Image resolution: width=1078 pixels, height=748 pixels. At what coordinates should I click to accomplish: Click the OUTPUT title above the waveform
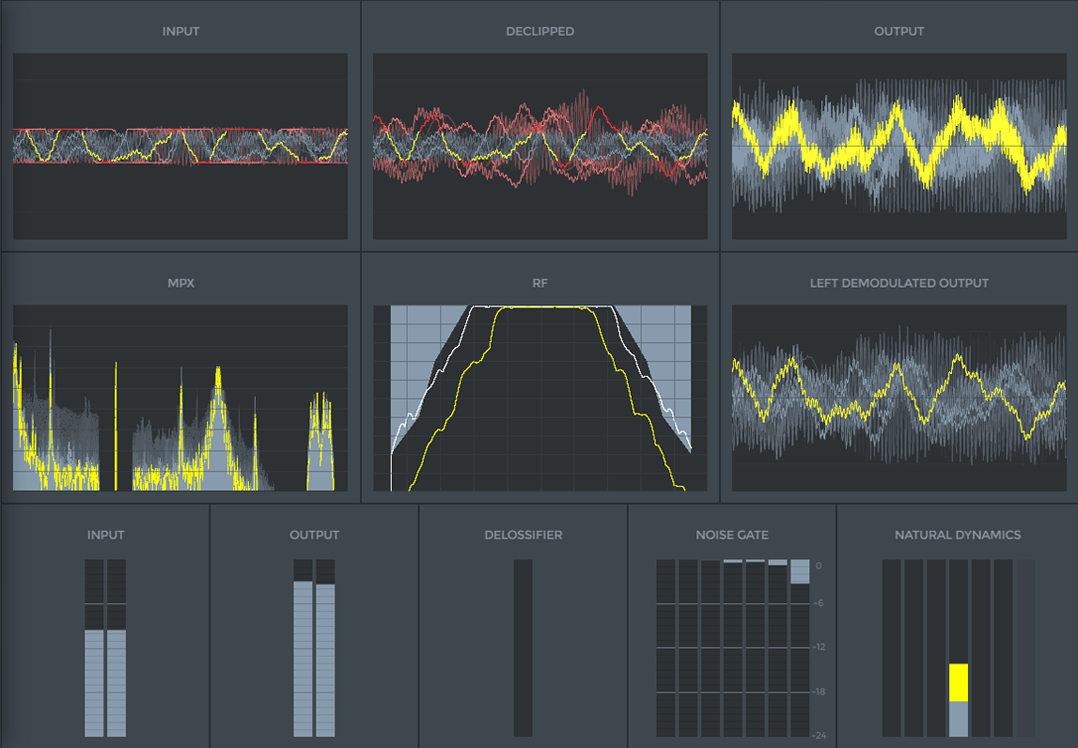899,31
